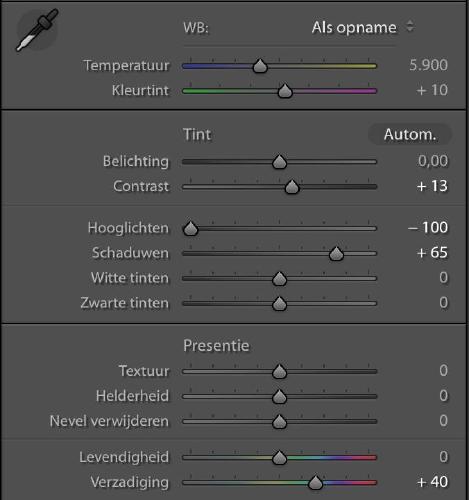This screenshot has height=500, width=469.
Task: Select the Temperatuur value 5.900 field
Action: click(428, 65)
